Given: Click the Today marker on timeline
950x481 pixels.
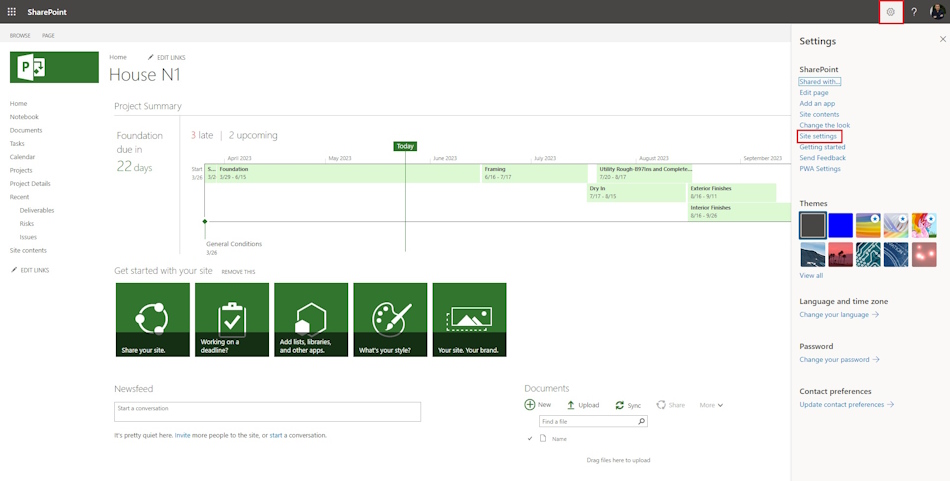Looking at the screenshot, I should pos(405,146).
